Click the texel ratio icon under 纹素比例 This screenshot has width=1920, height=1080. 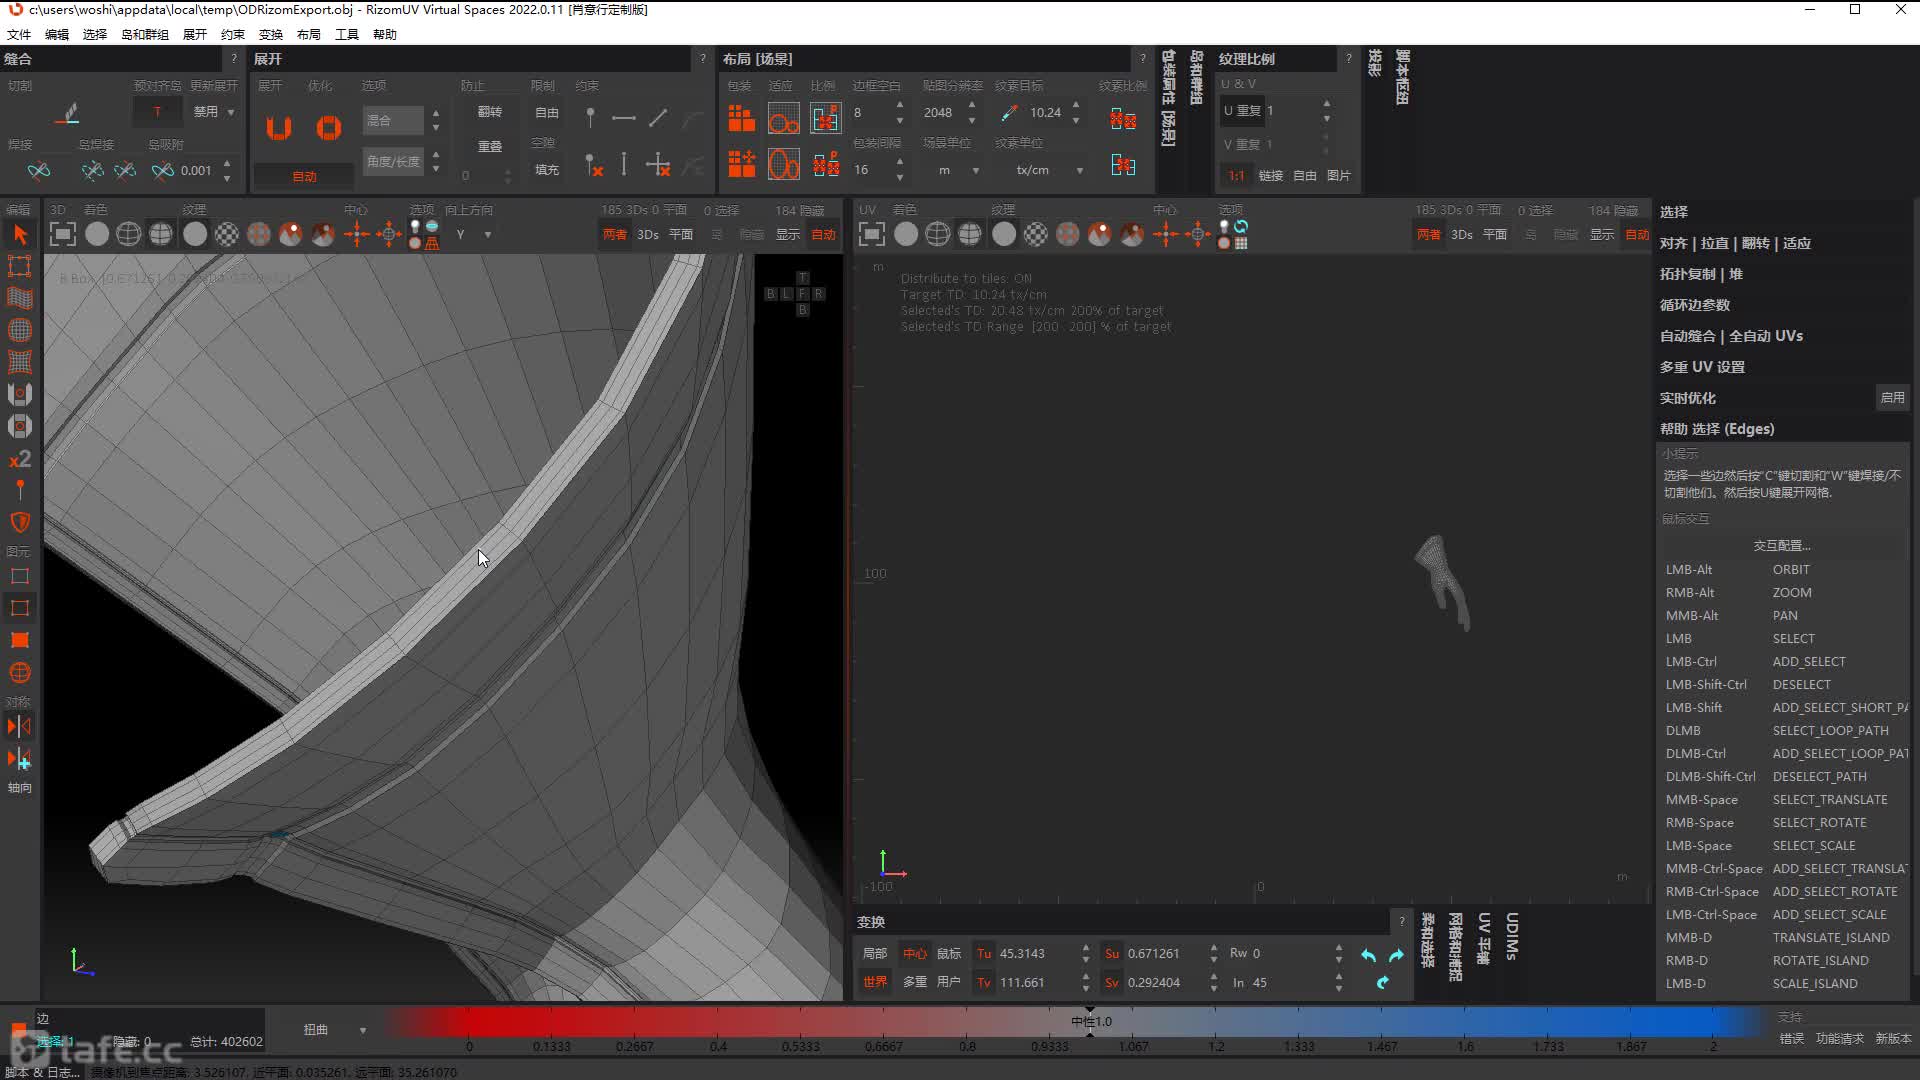[1123, 120]
